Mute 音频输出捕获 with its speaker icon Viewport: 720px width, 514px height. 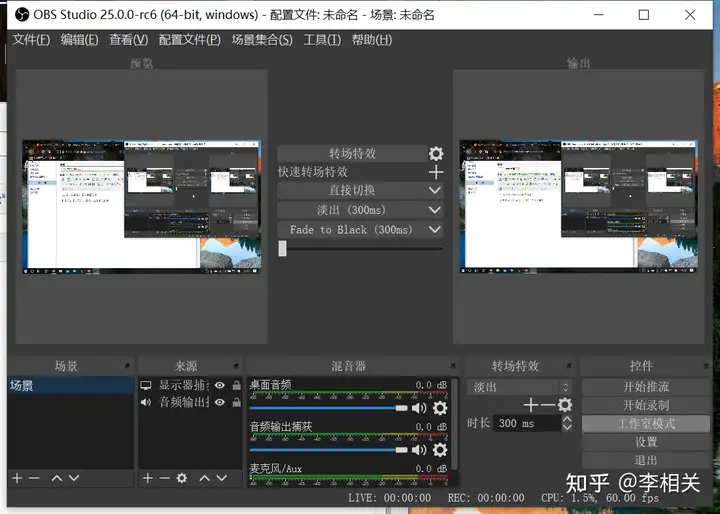point(419,450)
